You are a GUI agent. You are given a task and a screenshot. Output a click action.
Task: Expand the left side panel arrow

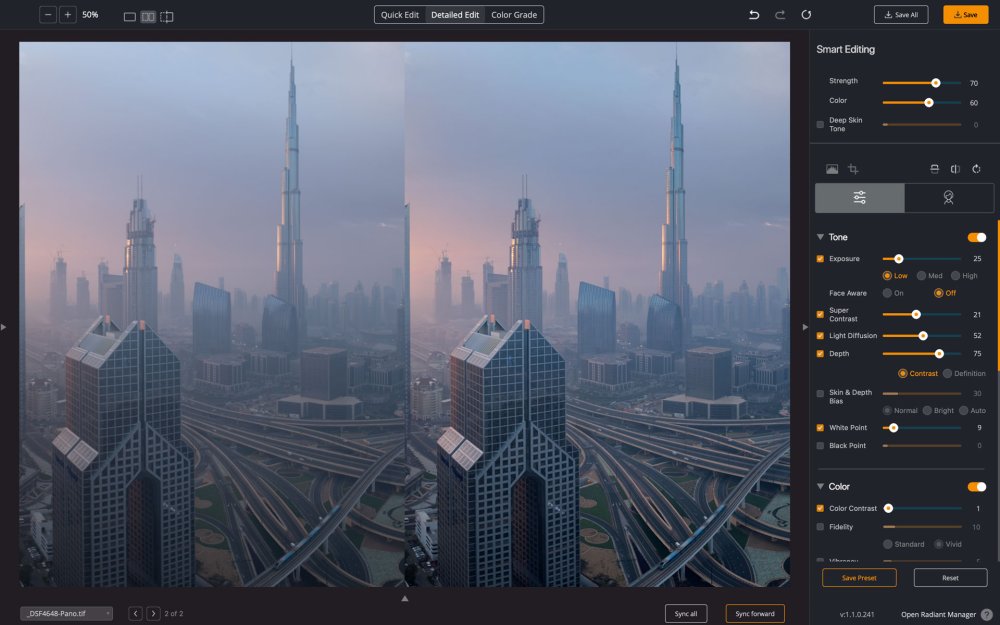tap(4, 327)
